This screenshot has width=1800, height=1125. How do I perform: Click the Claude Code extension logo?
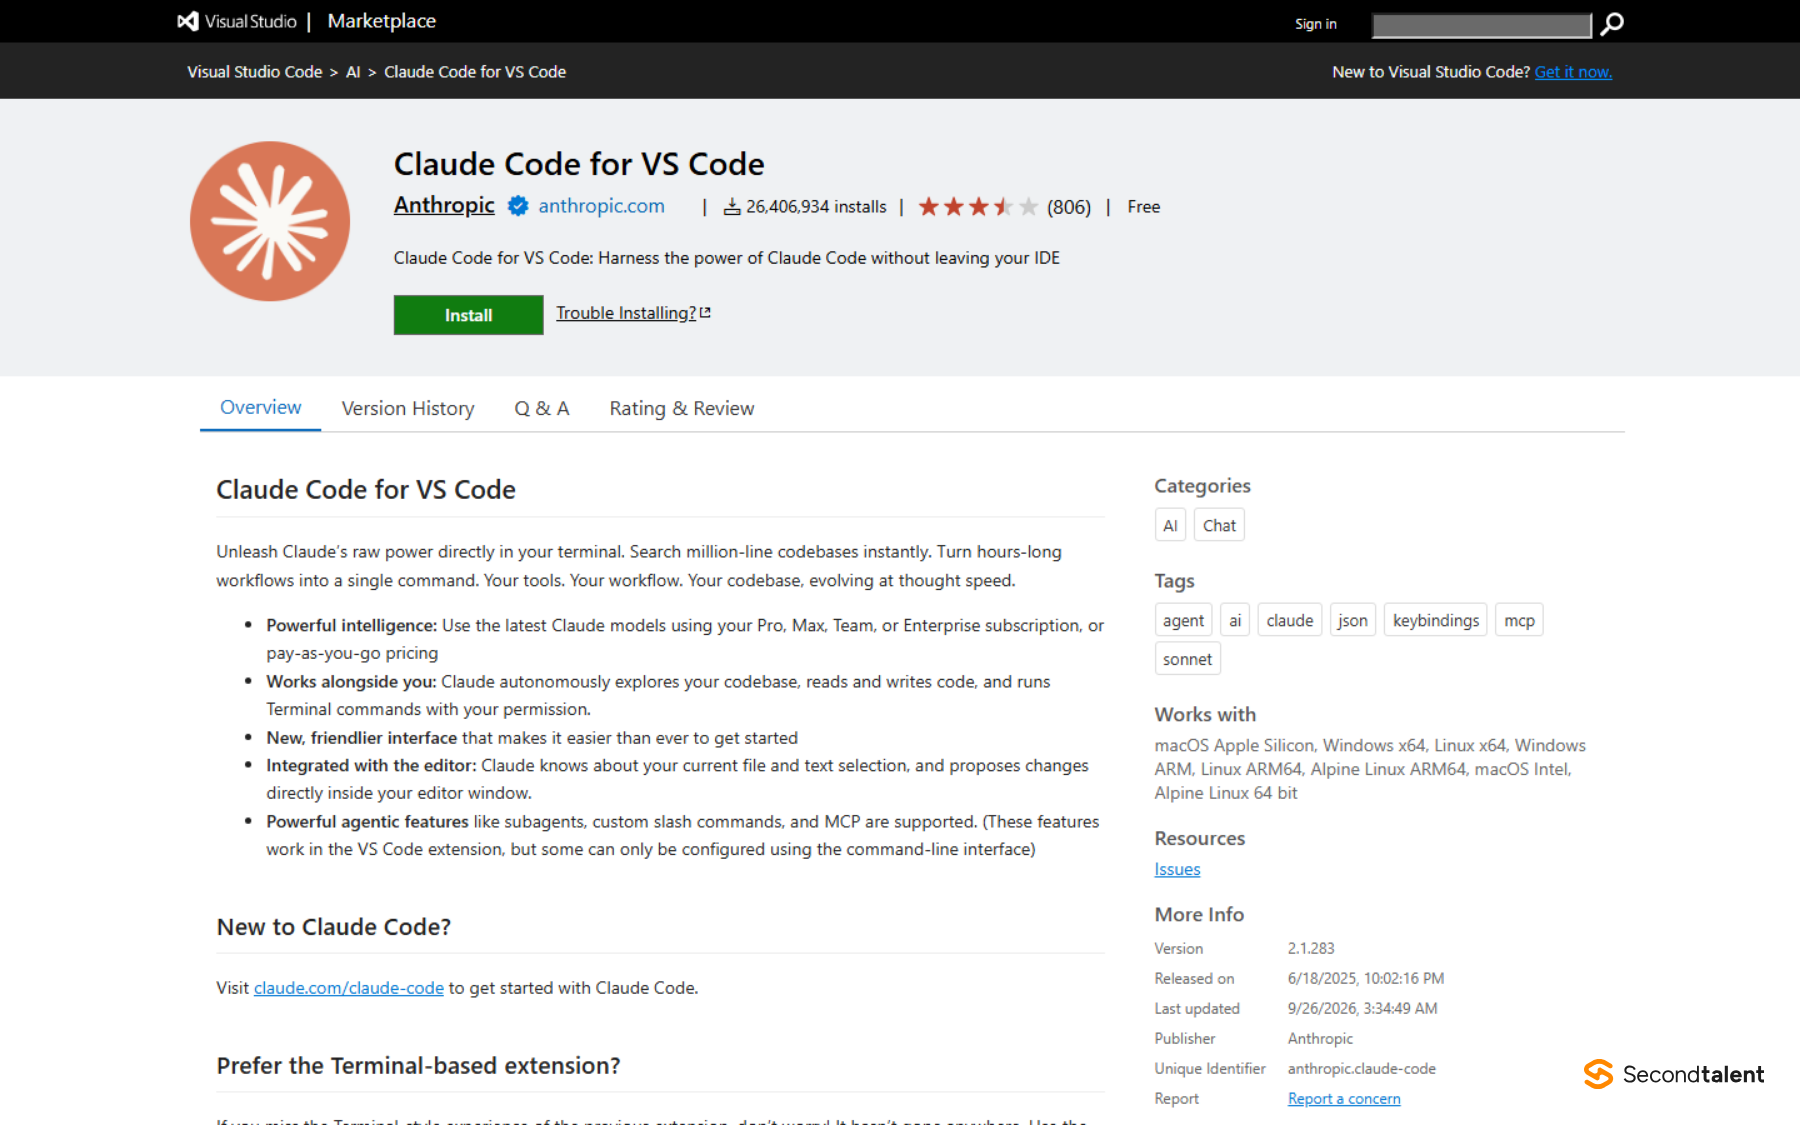270,221
